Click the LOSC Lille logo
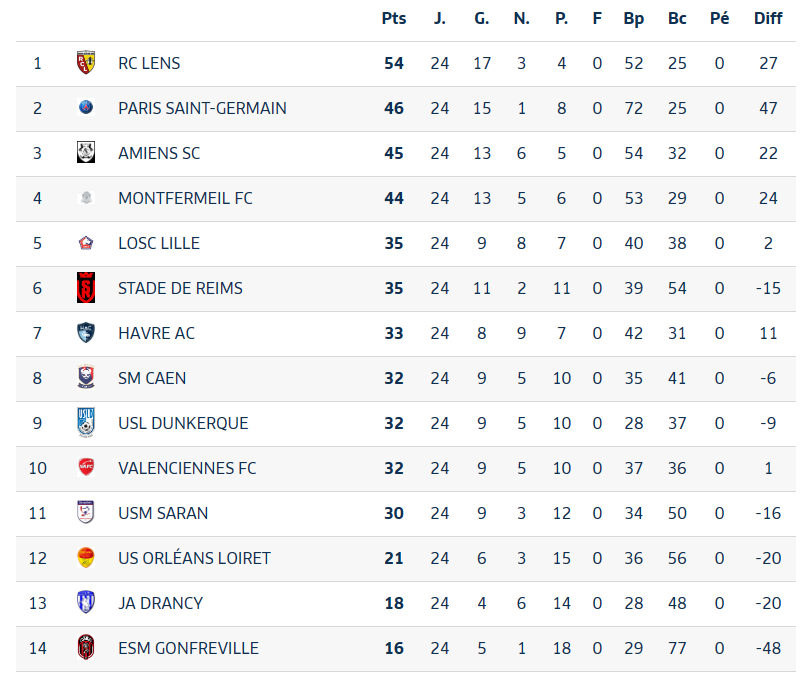The image size is (806, 684). click(x=86, y=243)
